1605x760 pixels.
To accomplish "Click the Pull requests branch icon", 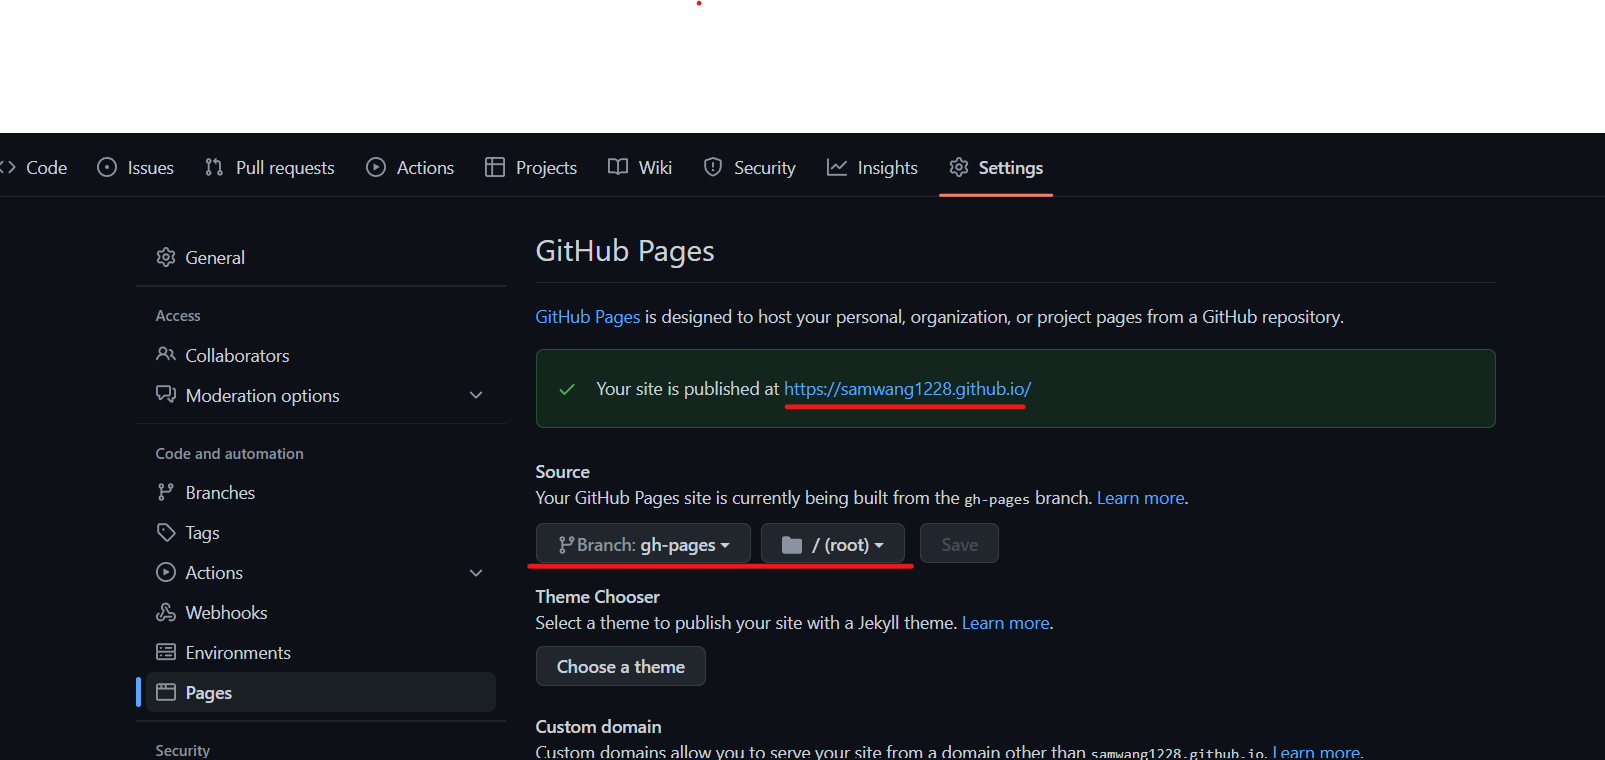I will pos(214,167).
